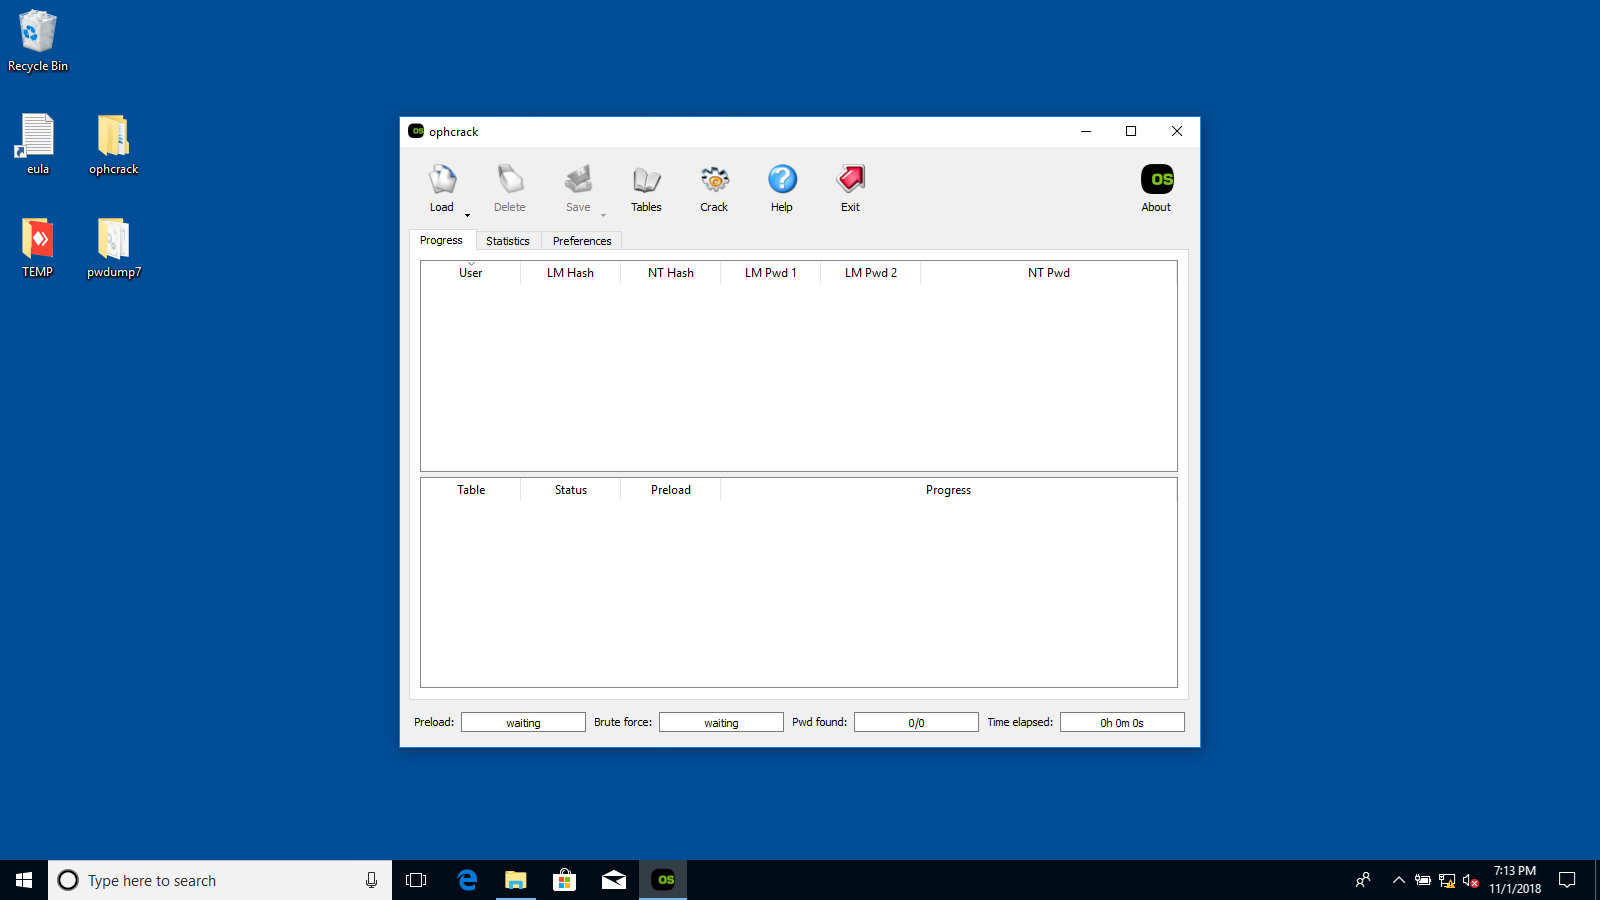Select the Recycle Bin desktop icon
1600x900 pixels.
(x=38, y=41)
